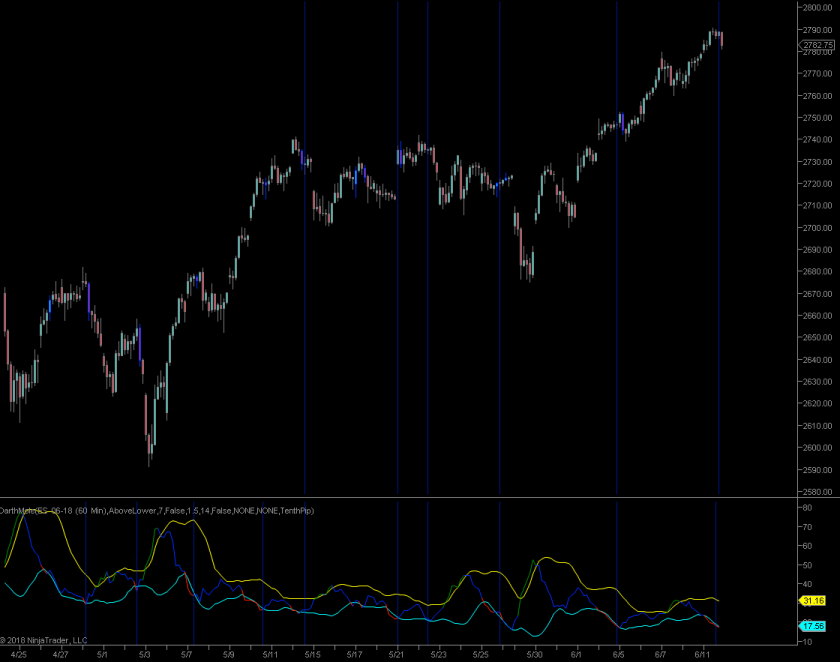The image size is (840, 662).
Task: Click the 2750.00 price axis label
Action: coord(816,146)
